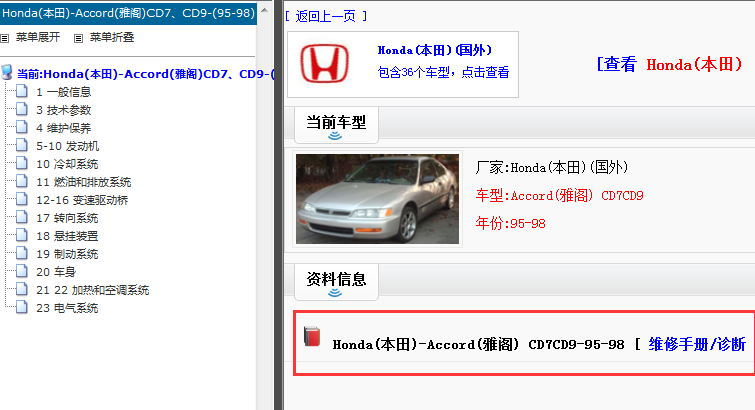Select tree item 20 车身

(56, 272)
